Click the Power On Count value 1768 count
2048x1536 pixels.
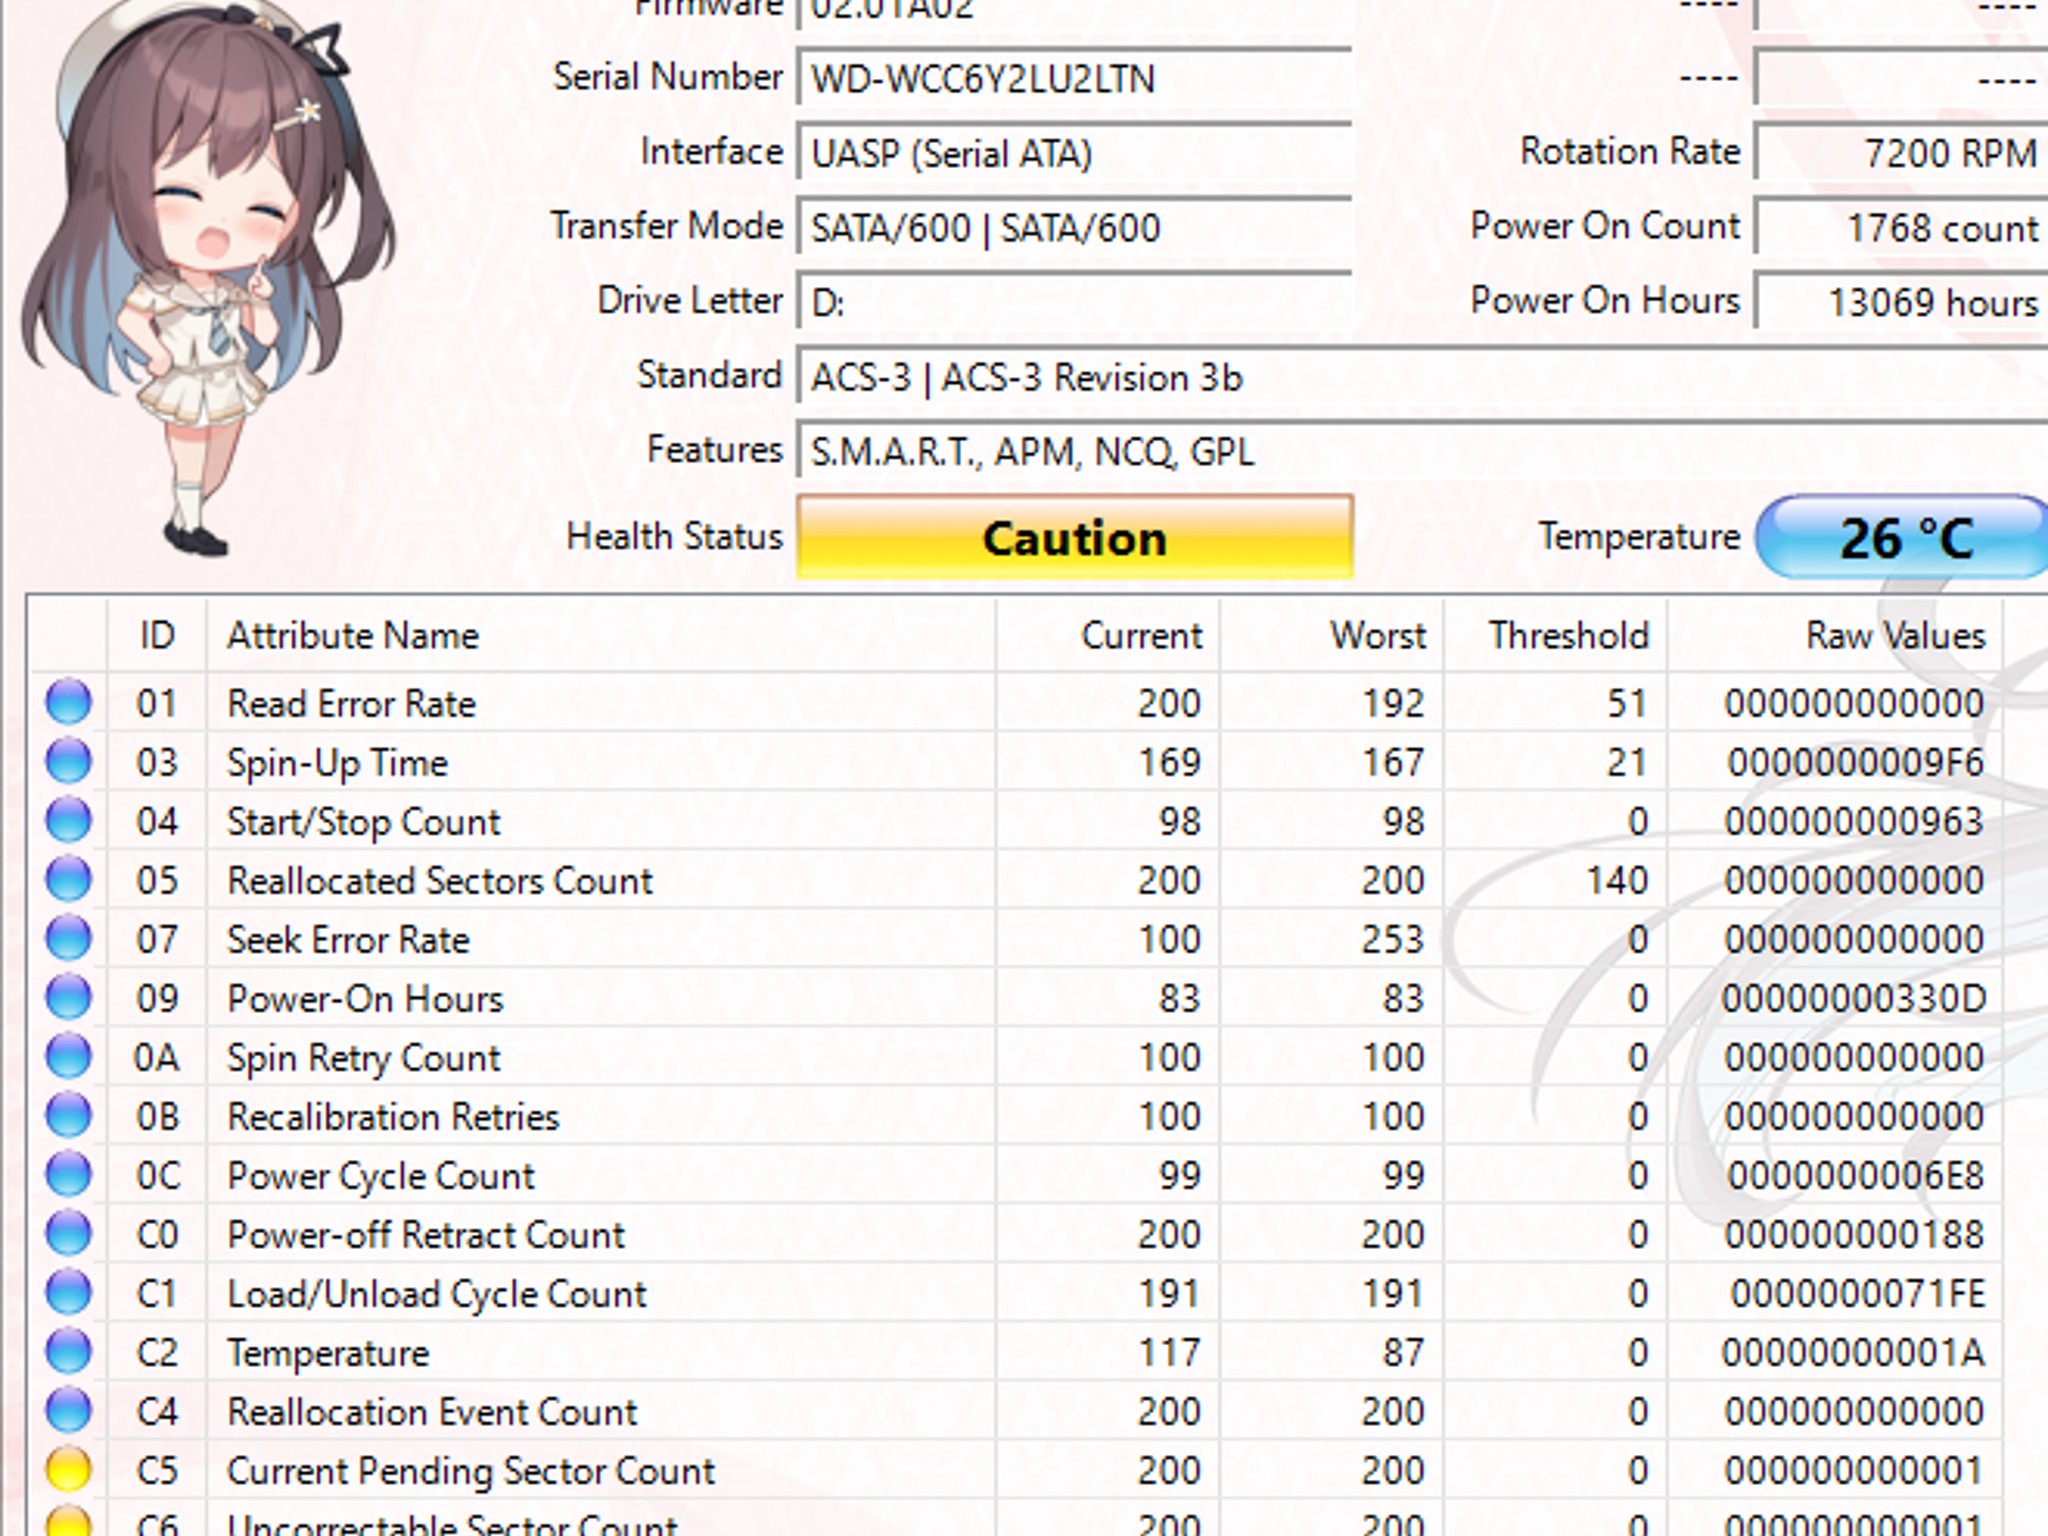(1901, 228)
